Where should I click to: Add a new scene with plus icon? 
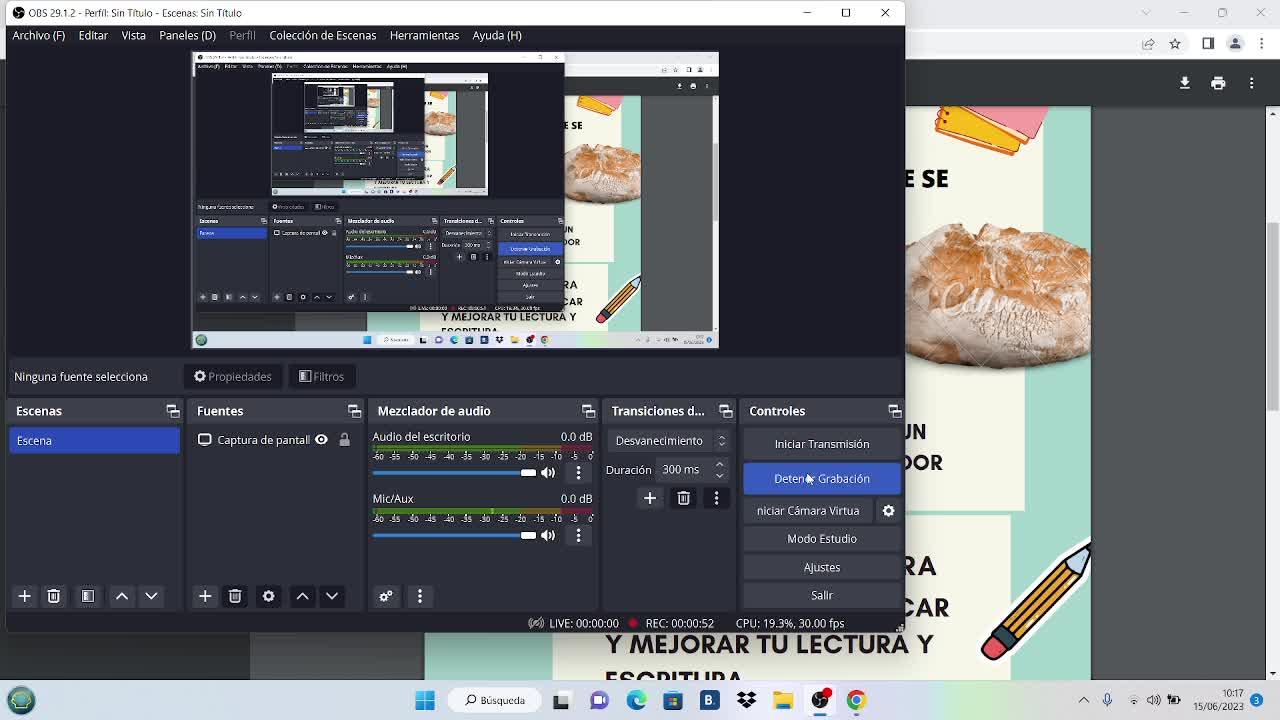point(25,596)
